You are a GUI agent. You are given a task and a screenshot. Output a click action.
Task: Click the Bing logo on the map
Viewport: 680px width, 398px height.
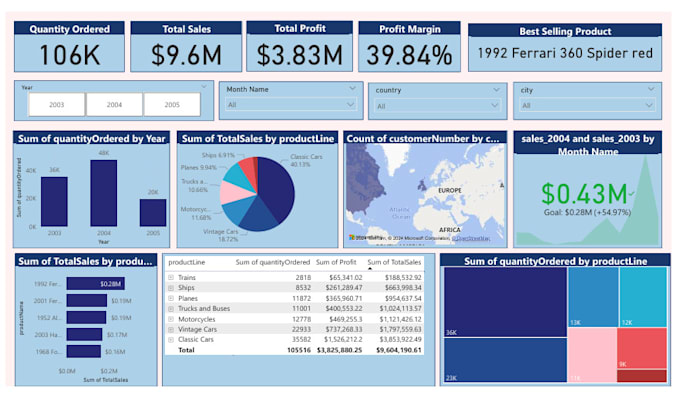coord(352,238)
